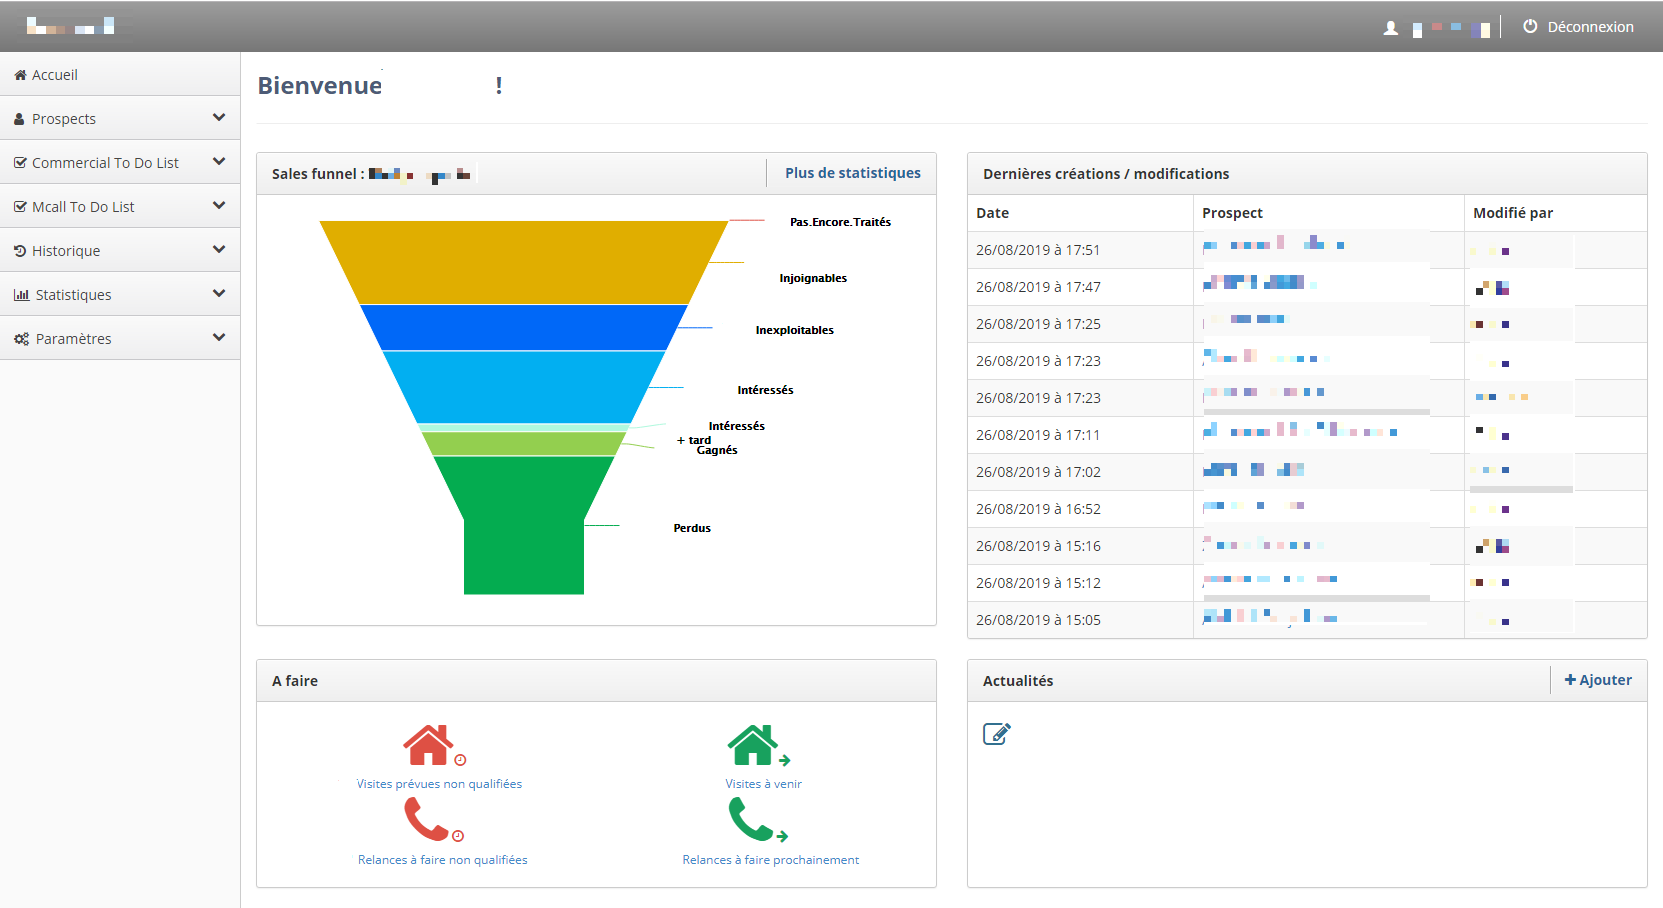Click the green phone upcoming follow-ups icon

coord(752,820)
